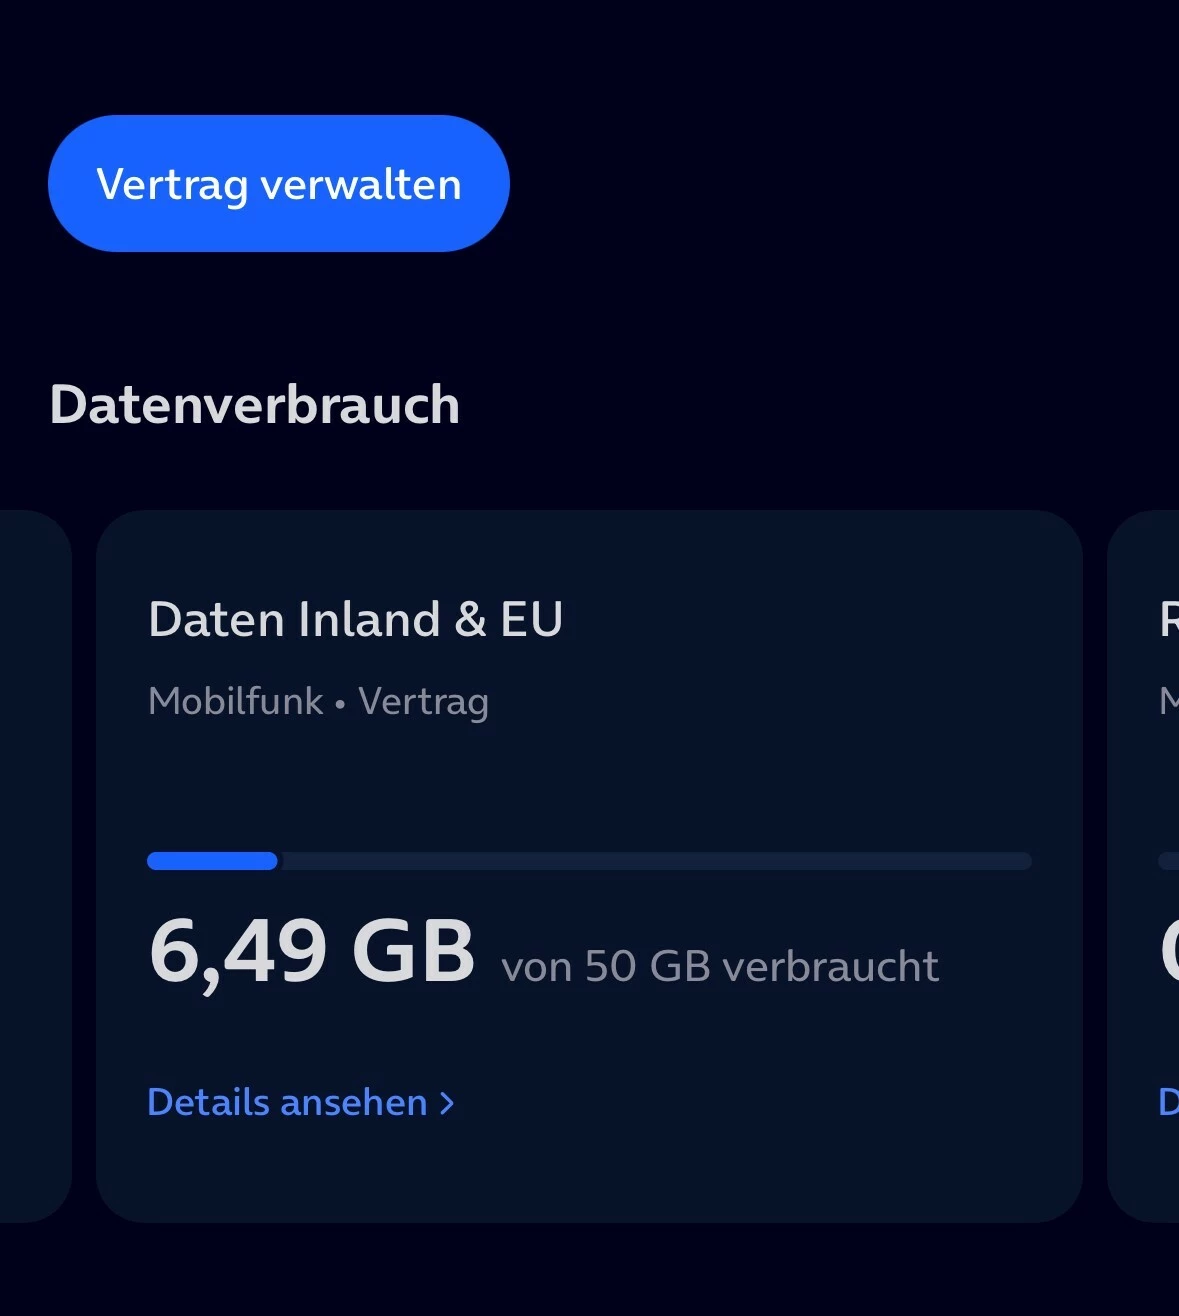
Task: Open the cut-off details link on the right card
Action: [x=1168, y=1102]
